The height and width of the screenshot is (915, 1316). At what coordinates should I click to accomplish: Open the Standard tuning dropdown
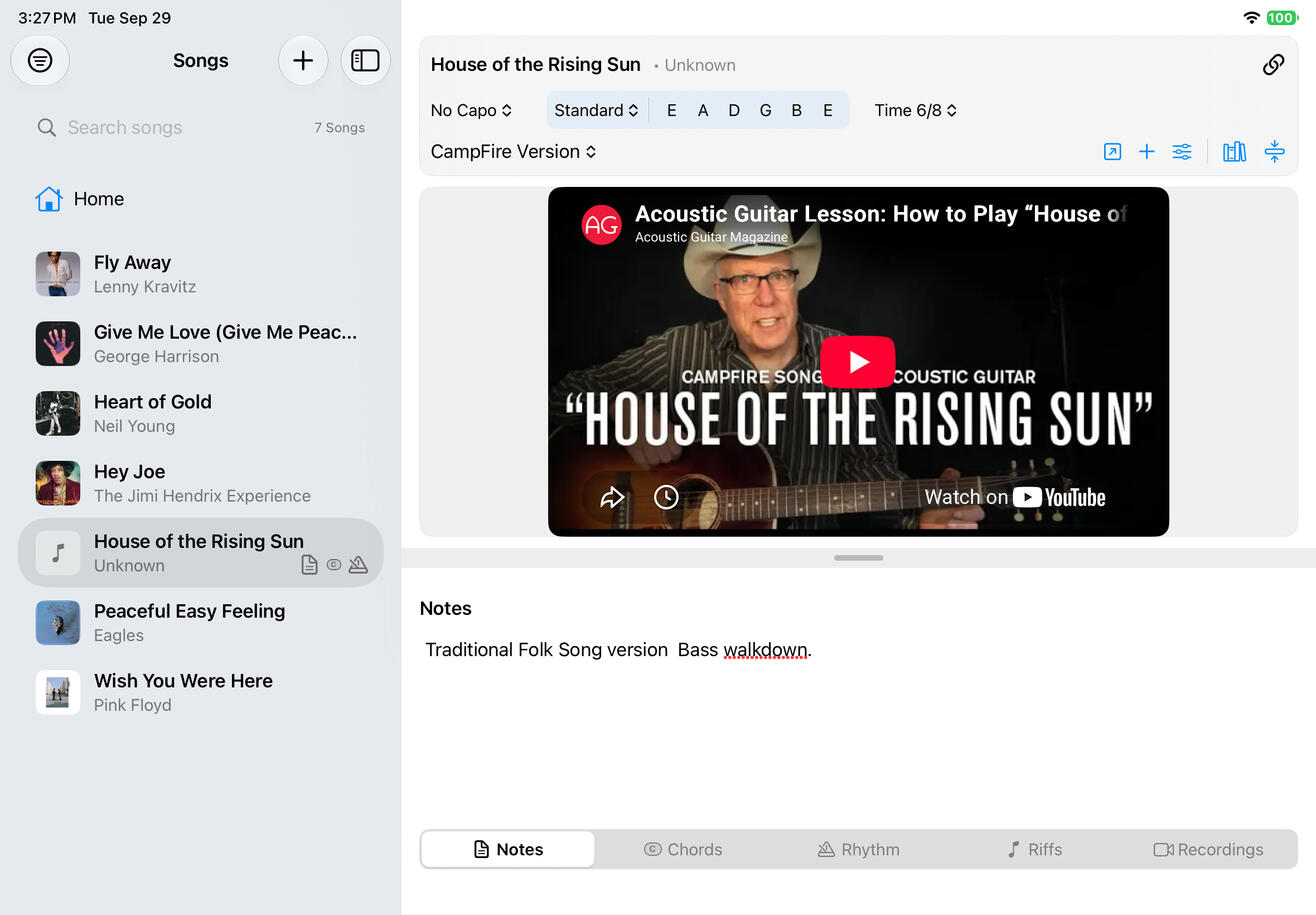[597, 110]
